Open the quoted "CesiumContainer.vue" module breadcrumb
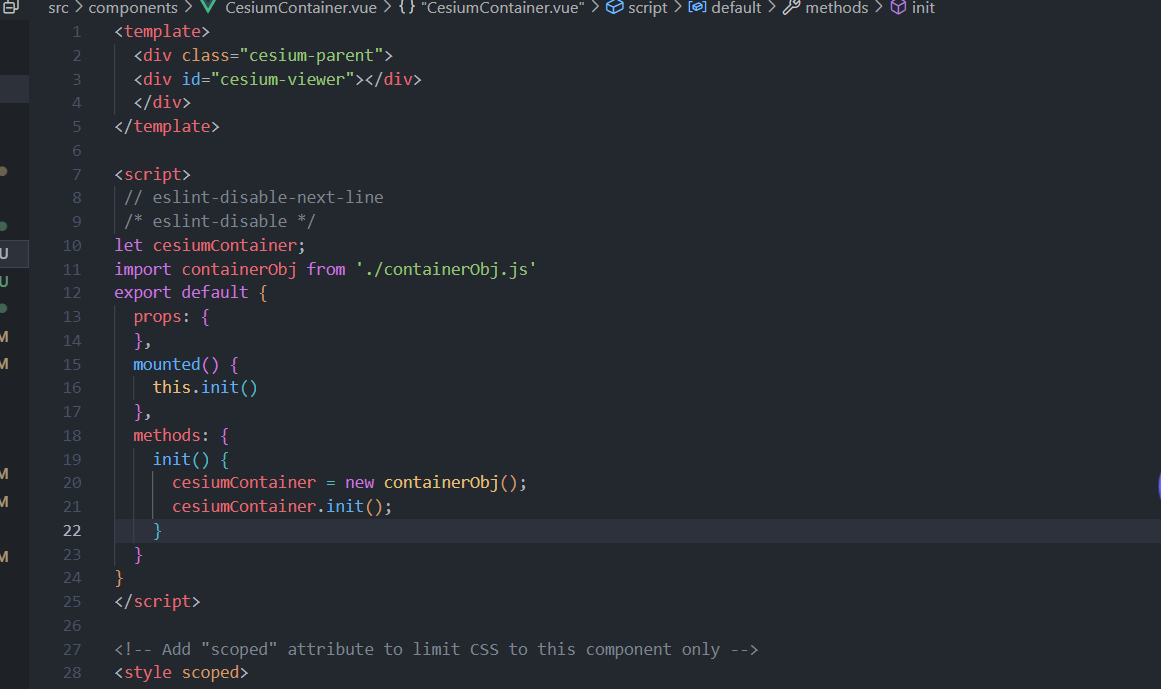Viewport: 1161px width, 689px height. tap(503, 8)
